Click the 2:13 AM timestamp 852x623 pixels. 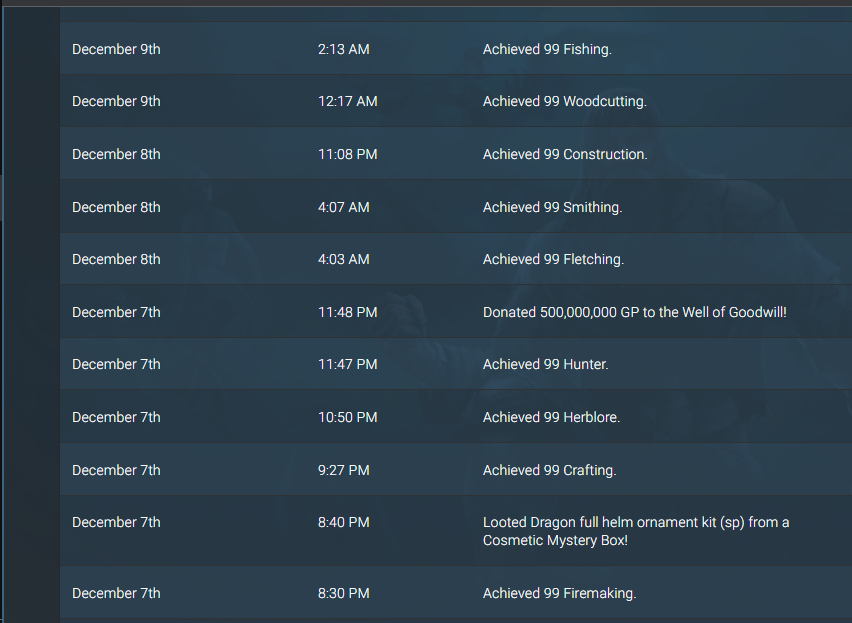(343, 49)
